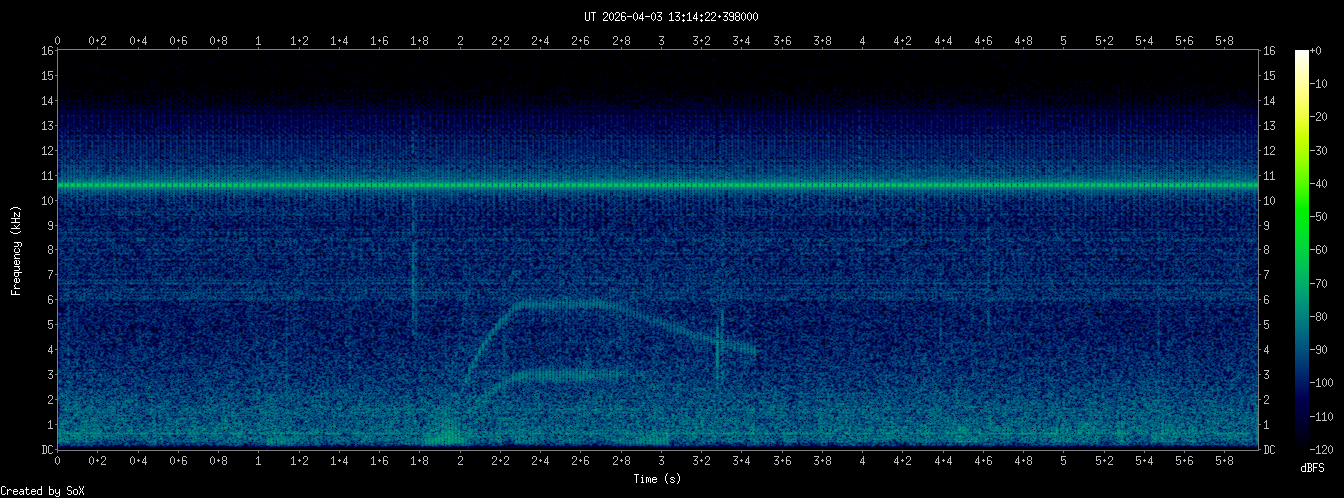Click the 16 kHz label on the left axis
The width and height of the screenshot is (1344, 498).
click(x=46, y=51)
